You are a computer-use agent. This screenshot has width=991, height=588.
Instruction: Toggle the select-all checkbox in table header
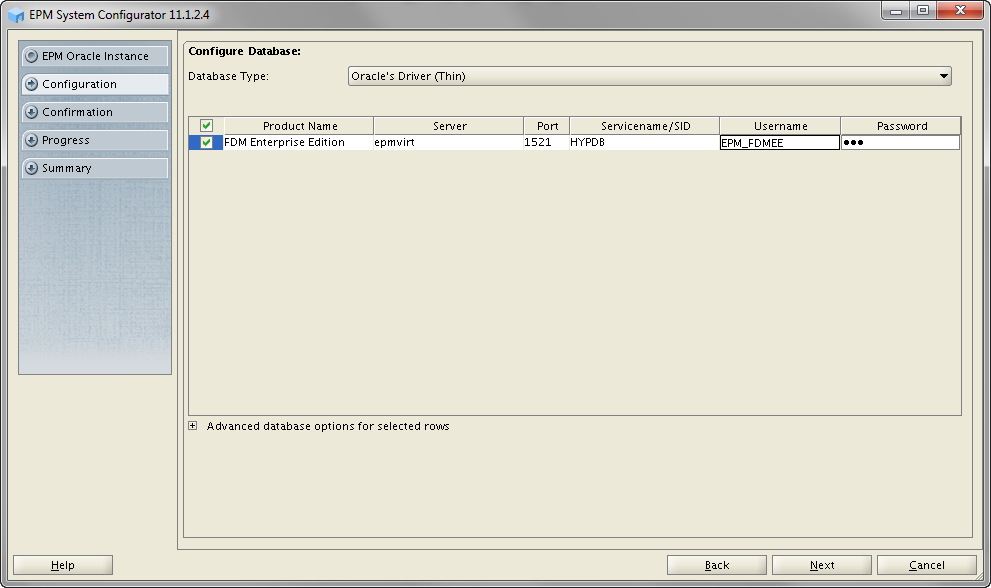206,125
